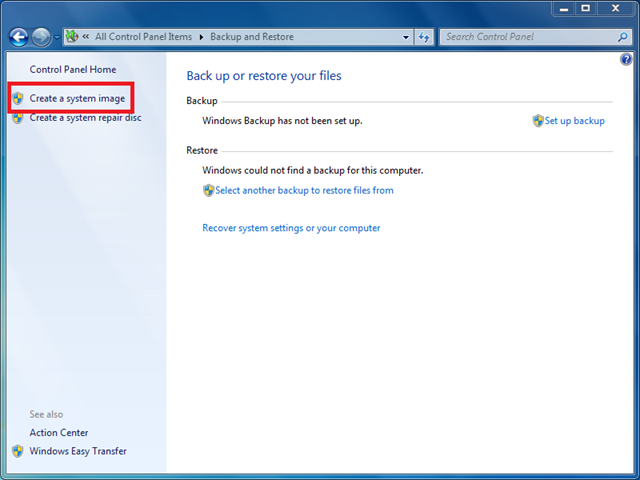Click the search magnifier icon

[x=622, y=37]
